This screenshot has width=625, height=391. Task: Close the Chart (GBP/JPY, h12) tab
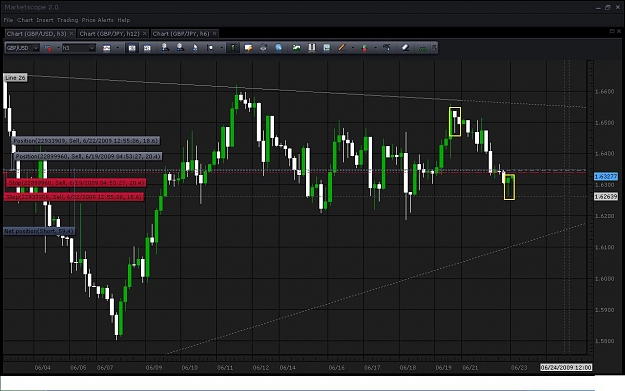145,34
